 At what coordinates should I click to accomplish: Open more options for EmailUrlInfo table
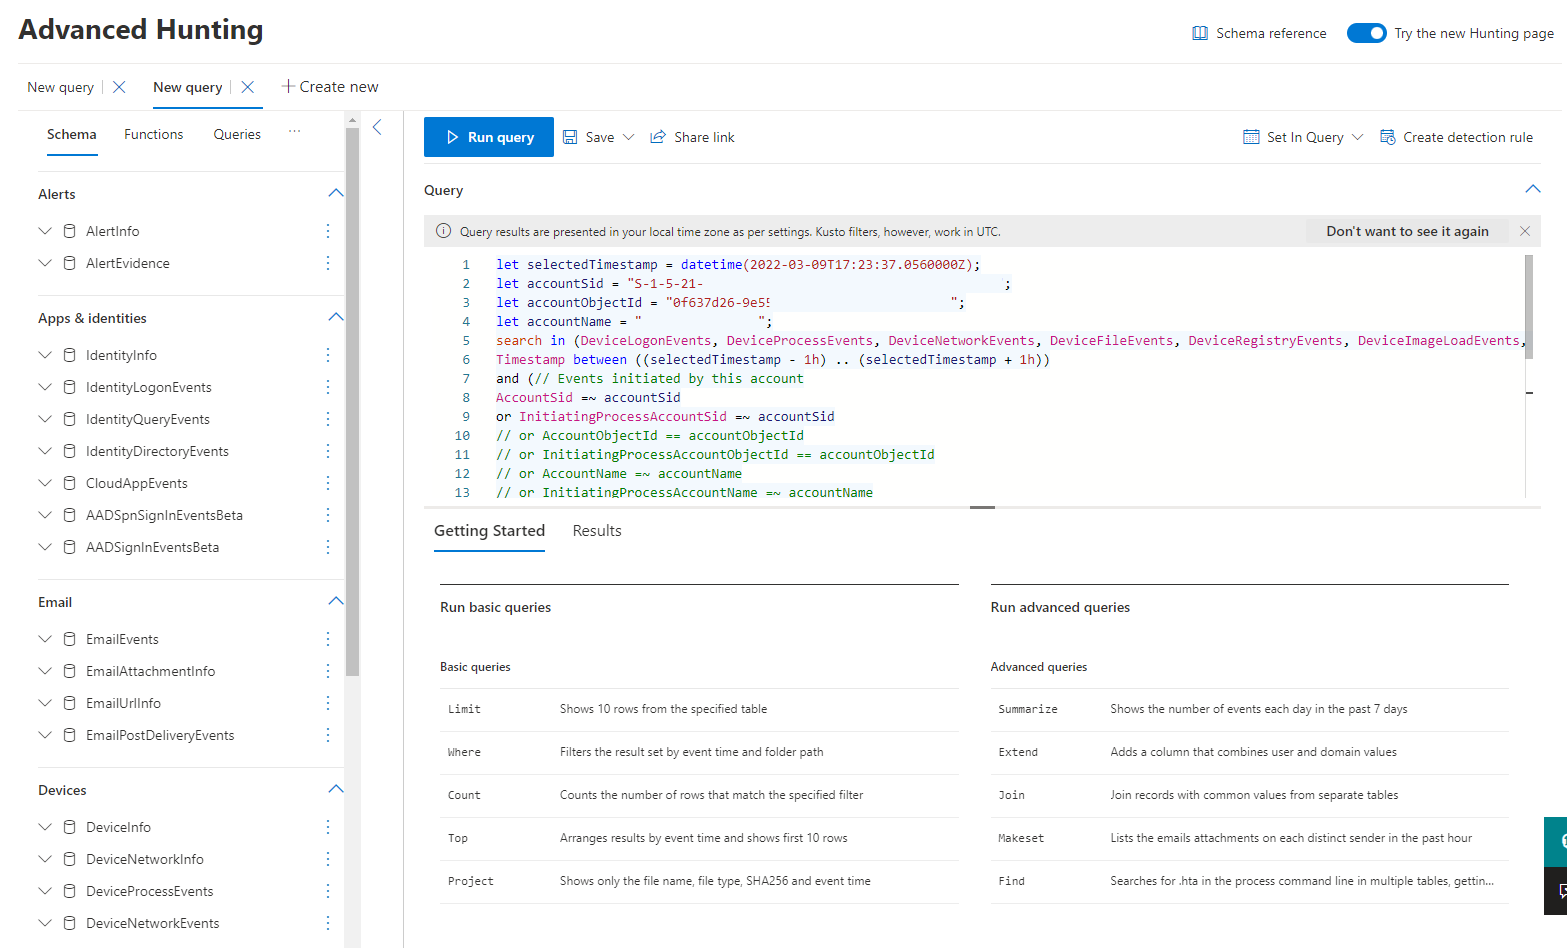(x=328, y=703)
